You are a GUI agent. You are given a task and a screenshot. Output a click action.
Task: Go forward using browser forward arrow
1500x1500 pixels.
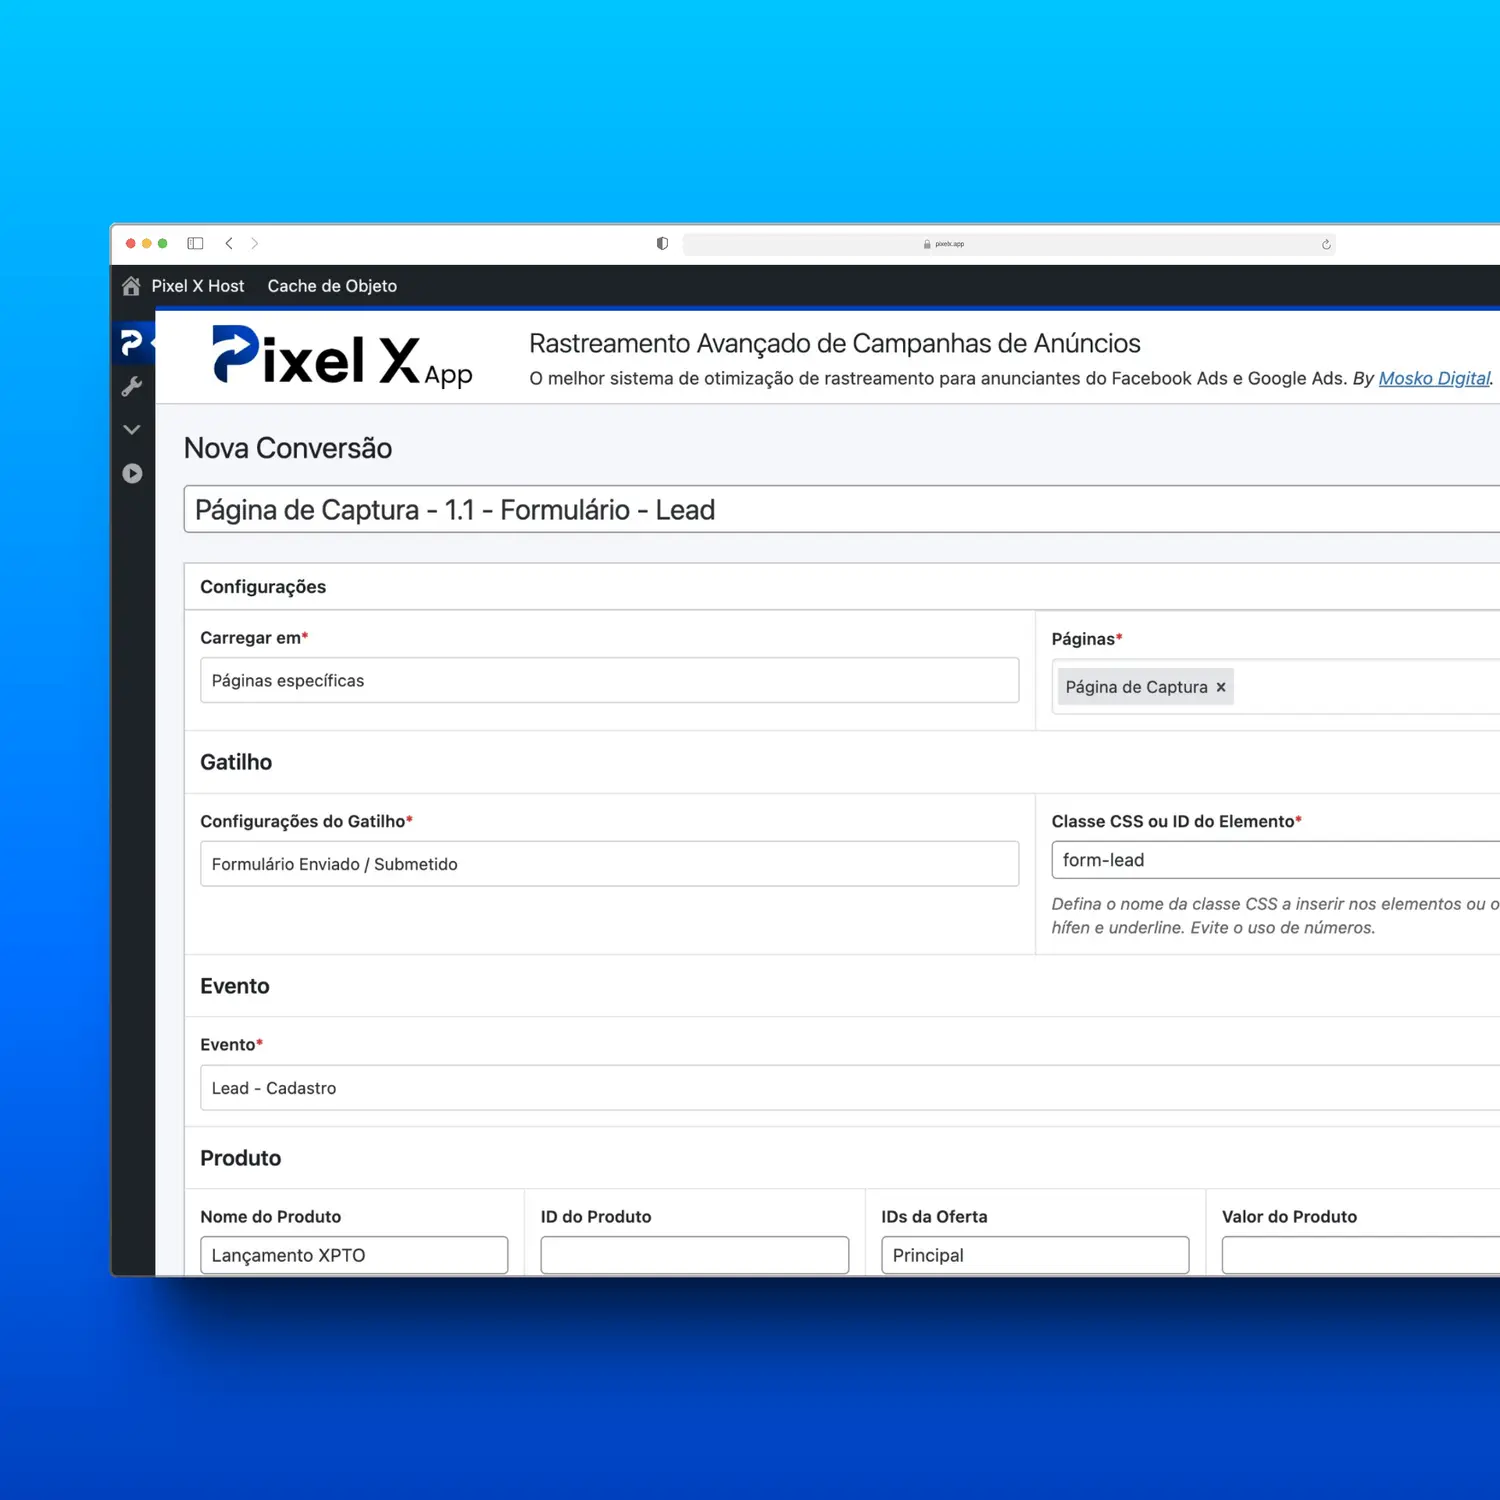(255, 243)
